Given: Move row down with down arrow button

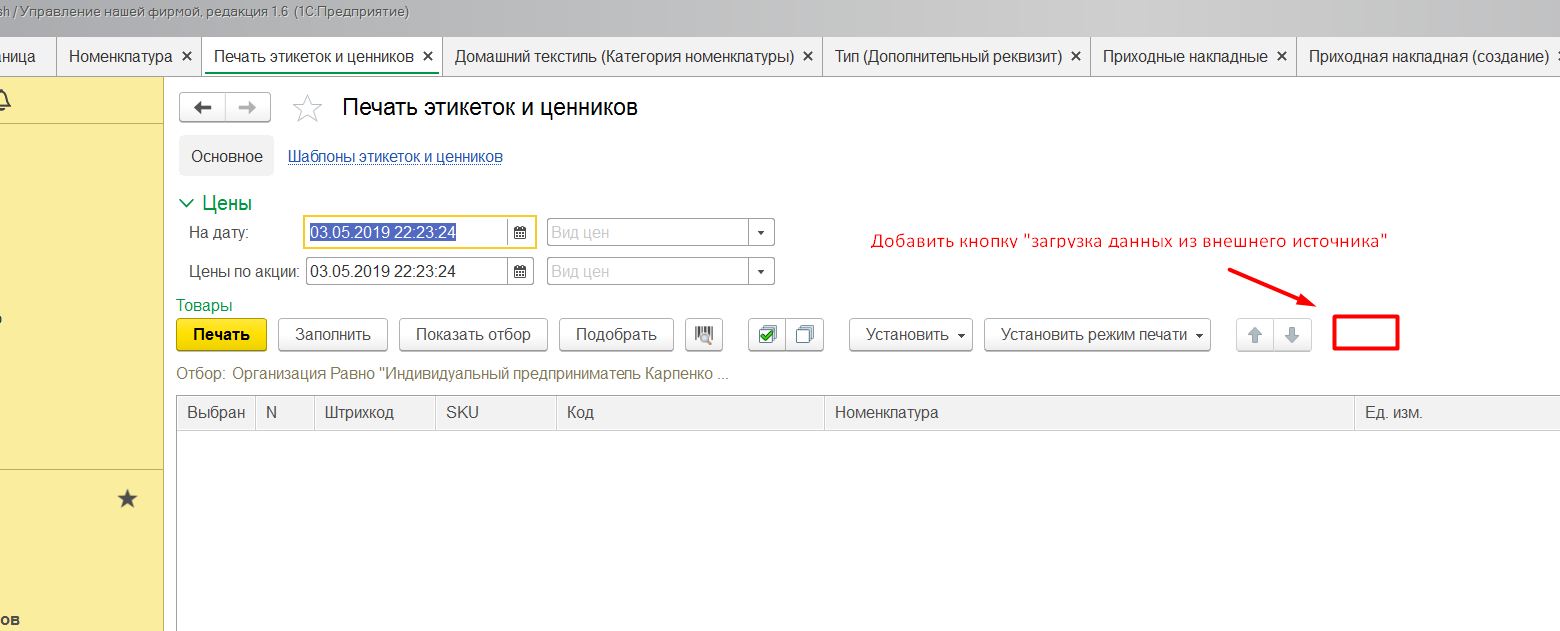Looking at the screenshot, I should coord(1292,335).
